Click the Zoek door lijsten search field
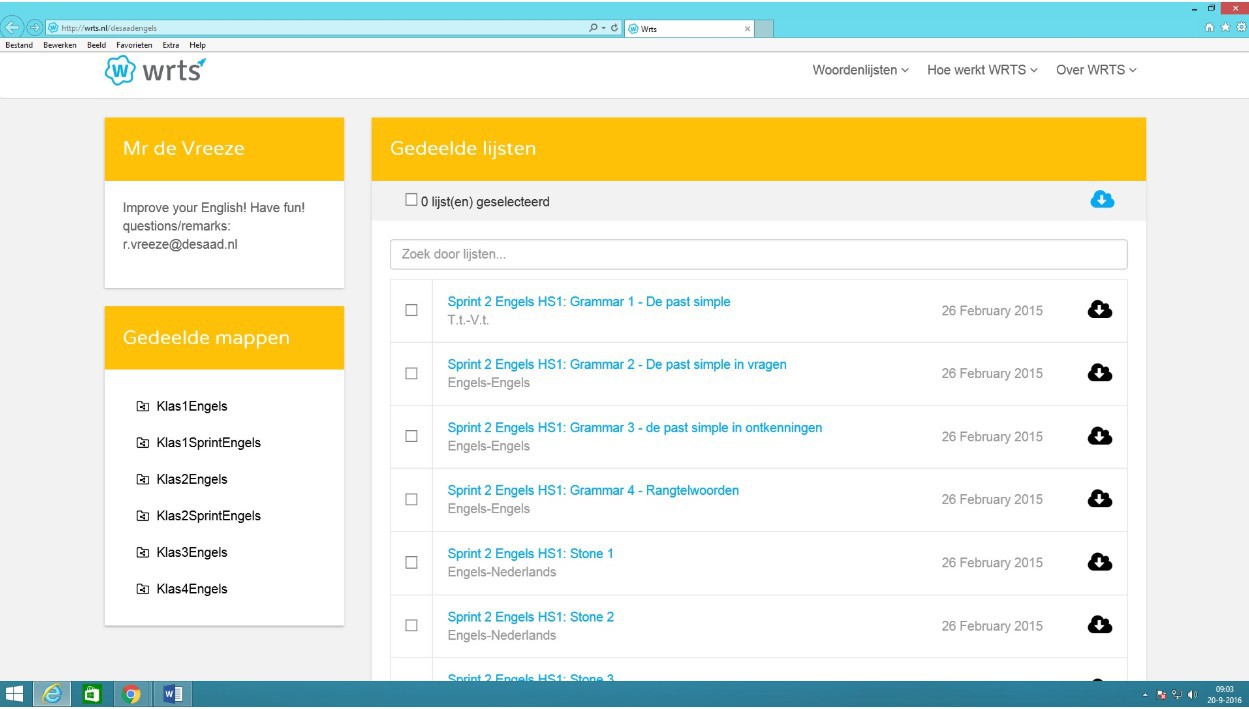The width and height of the screenshot is (1249, 709). [x=758, y=254]
